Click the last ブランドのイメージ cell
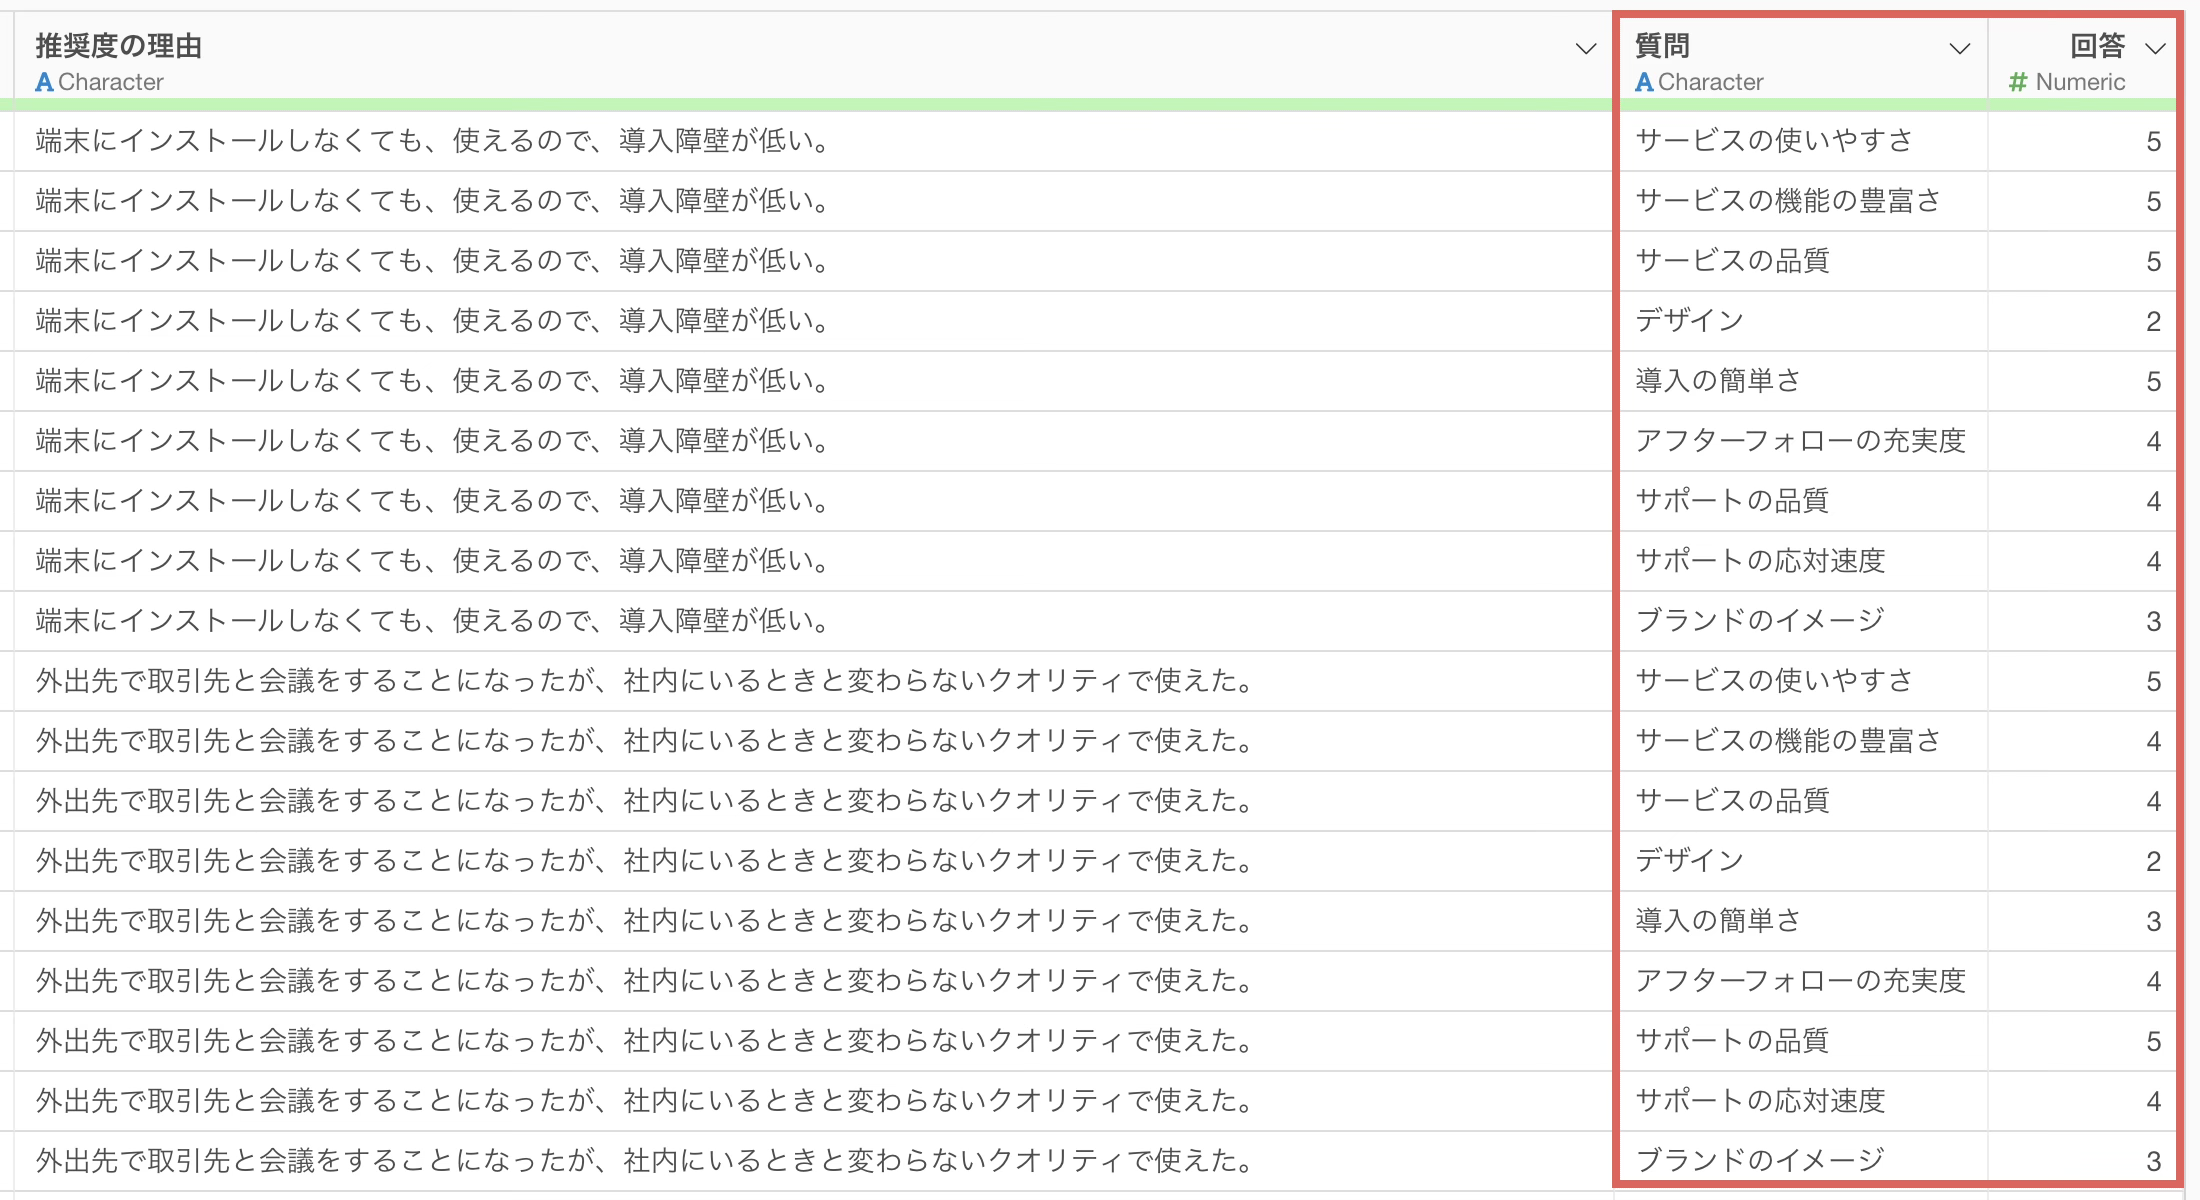This screenshot has width=2200, height=1200. click(1760, 1160)
